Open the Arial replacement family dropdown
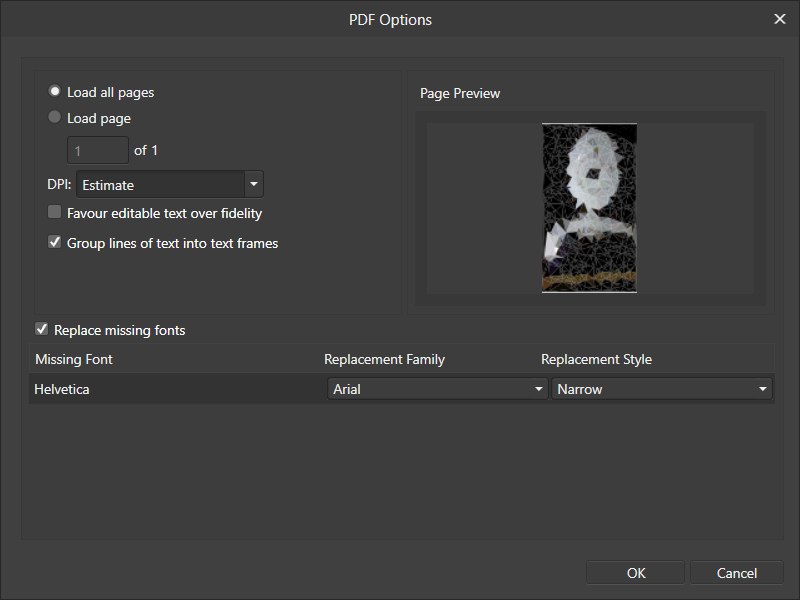The height and width of the screenshot is (600, 800). click(x=437, y=389)
